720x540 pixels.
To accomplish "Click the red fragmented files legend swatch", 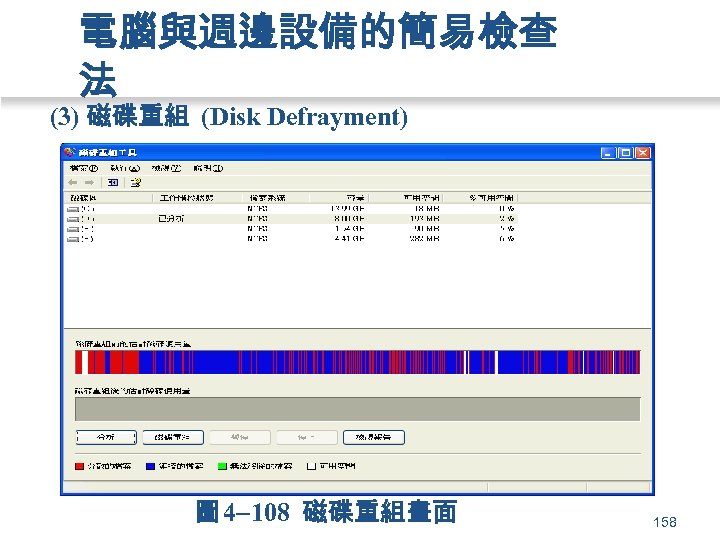I will tap(79, 467).
